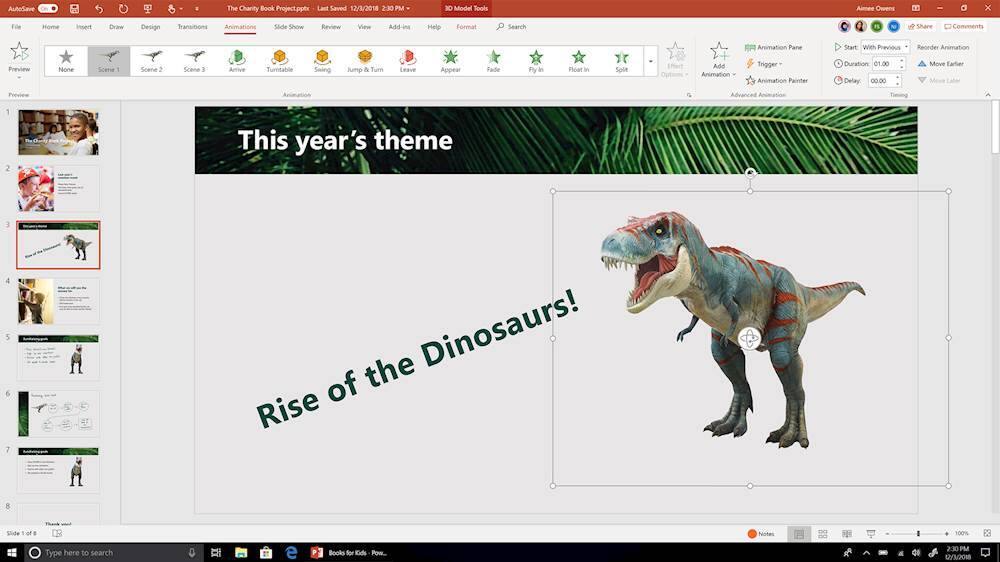Click Move Earlier to reorder animation
1000x562 pixels.
click(x=940, y=64)
